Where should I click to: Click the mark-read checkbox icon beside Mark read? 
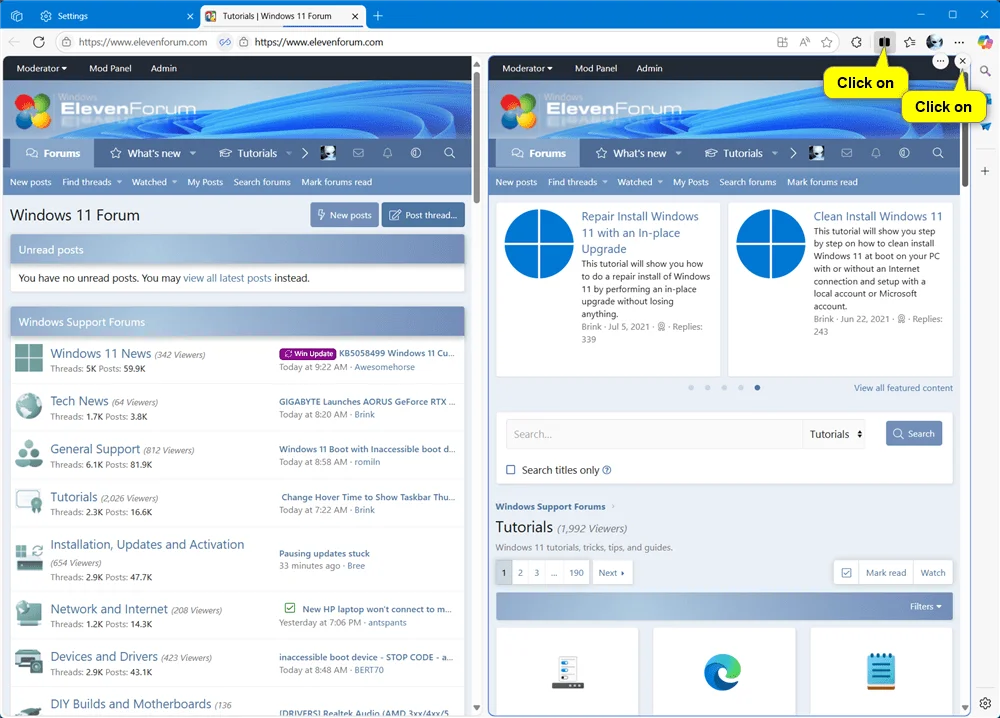(x=846, y=573)
